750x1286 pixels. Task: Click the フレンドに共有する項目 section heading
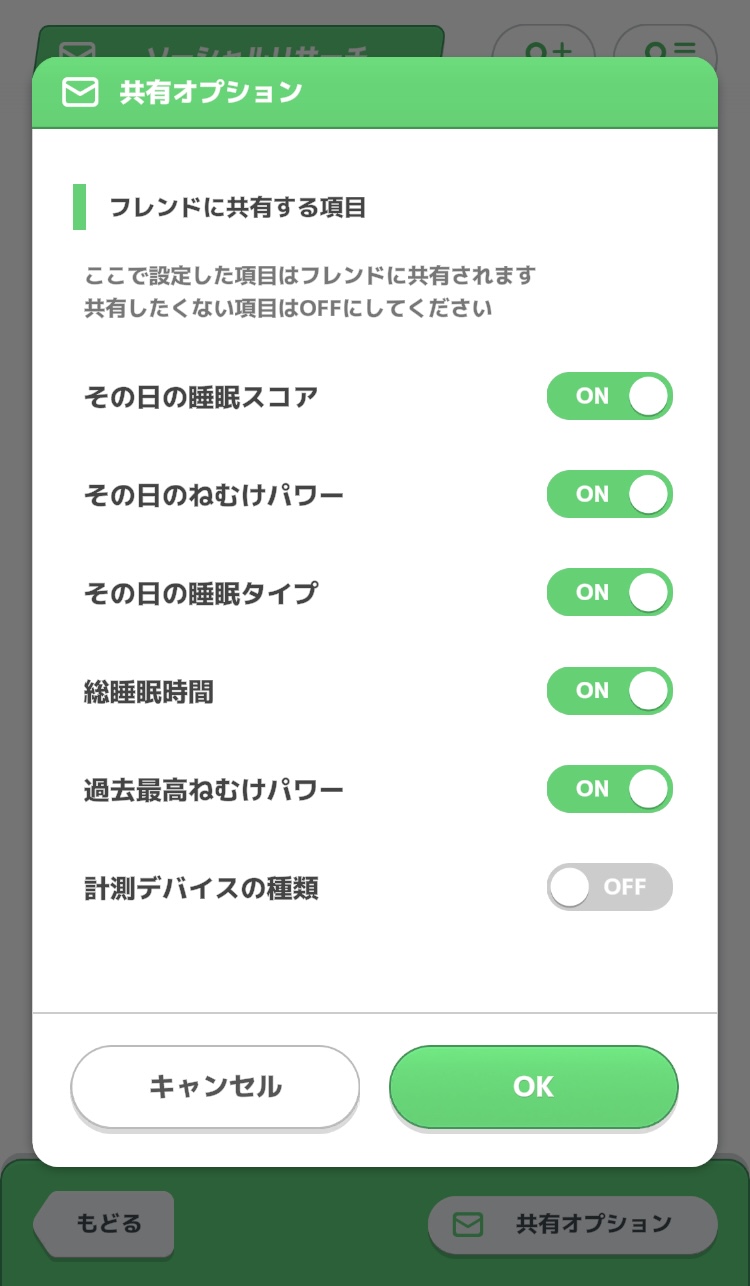pos(237,208)
